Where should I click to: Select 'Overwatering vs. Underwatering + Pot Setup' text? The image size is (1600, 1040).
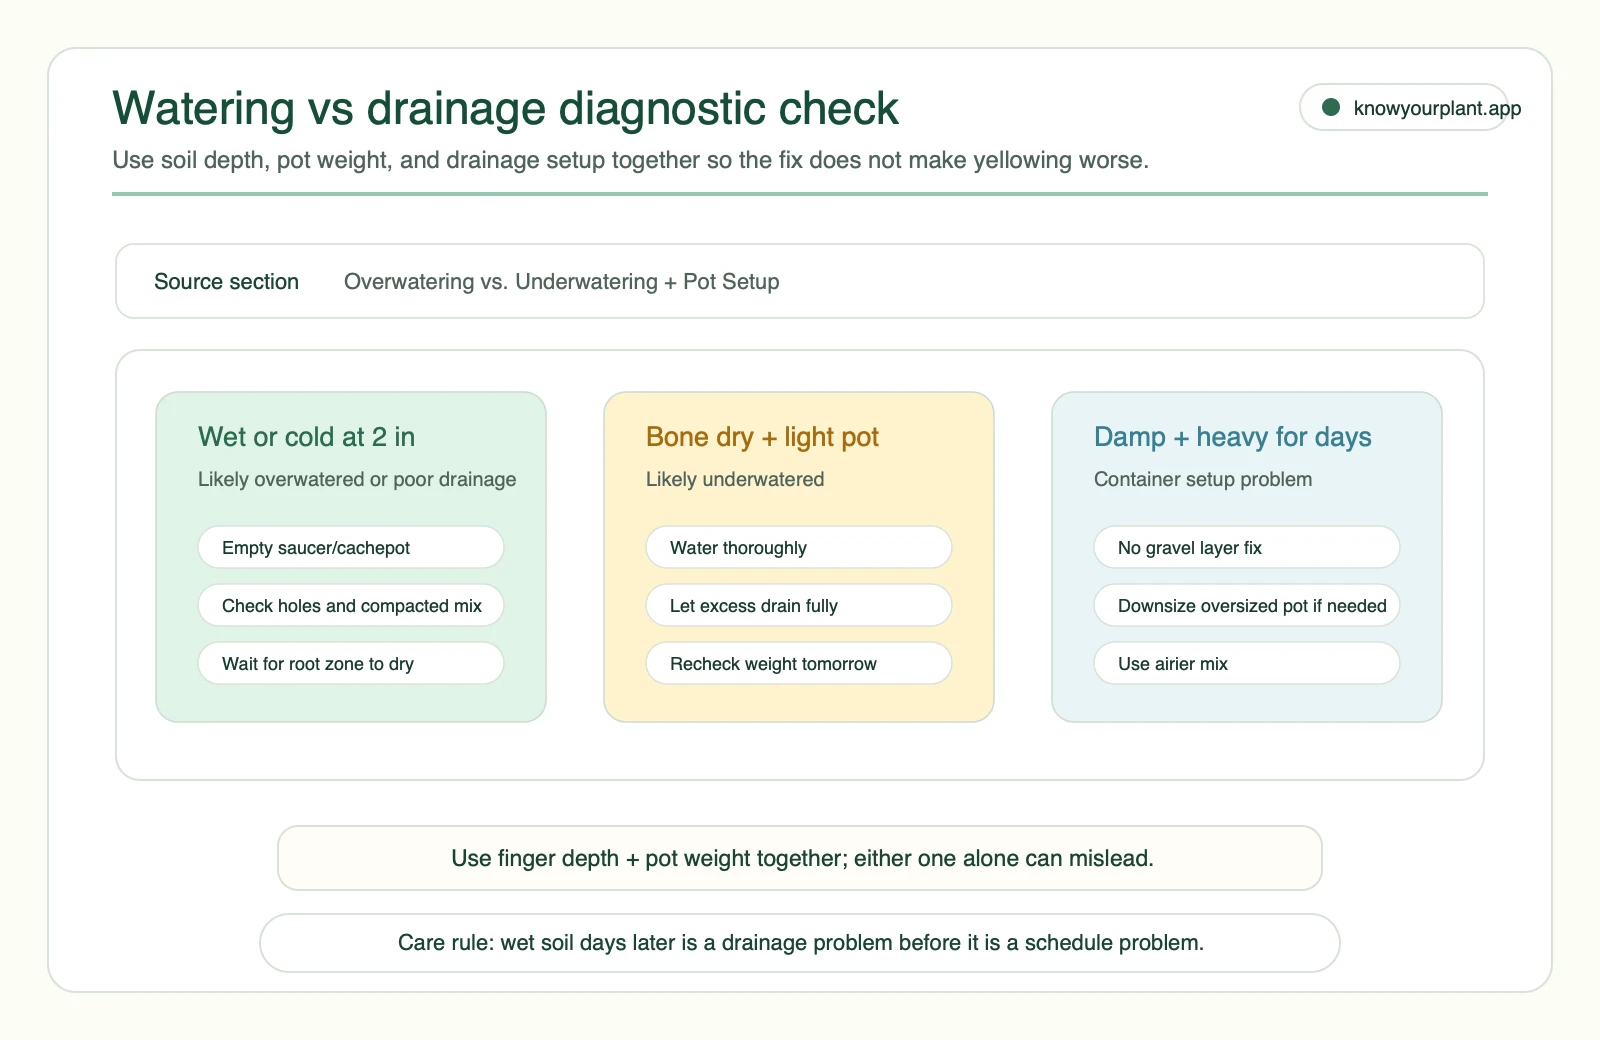tap(562, 282)
